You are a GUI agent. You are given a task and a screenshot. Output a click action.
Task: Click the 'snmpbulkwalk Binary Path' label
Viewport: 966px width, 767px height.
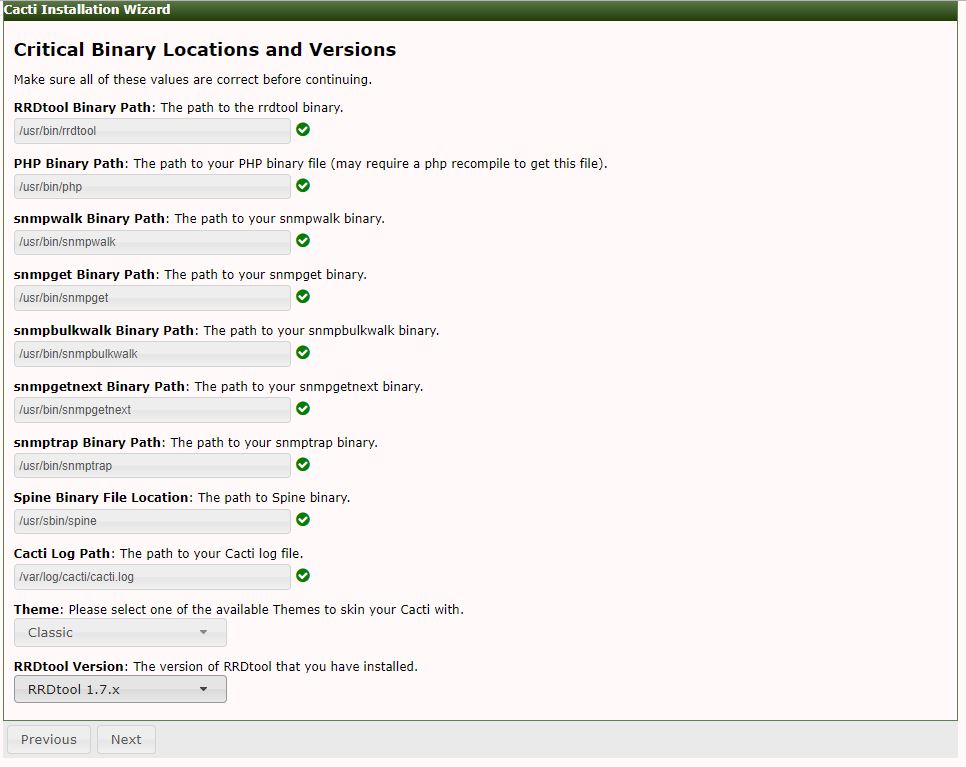tap(104, 331)
